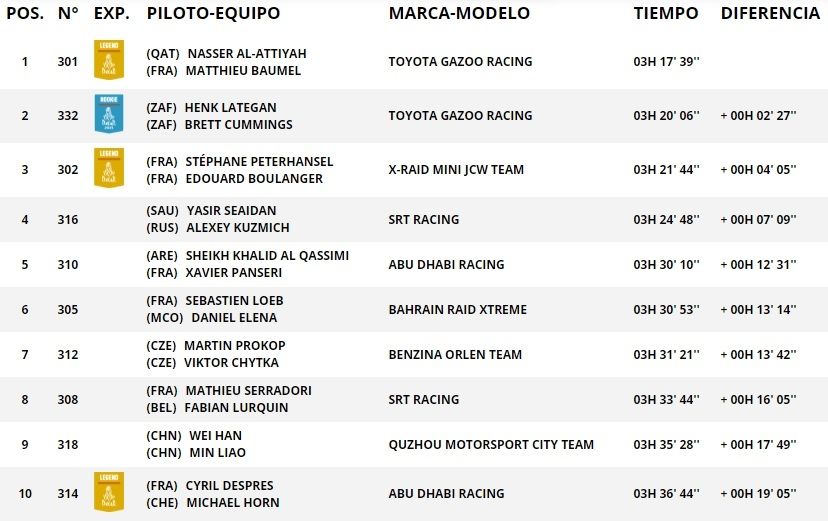Click car number 316
This screenshot has height=521, width=828.
point(68,220)
